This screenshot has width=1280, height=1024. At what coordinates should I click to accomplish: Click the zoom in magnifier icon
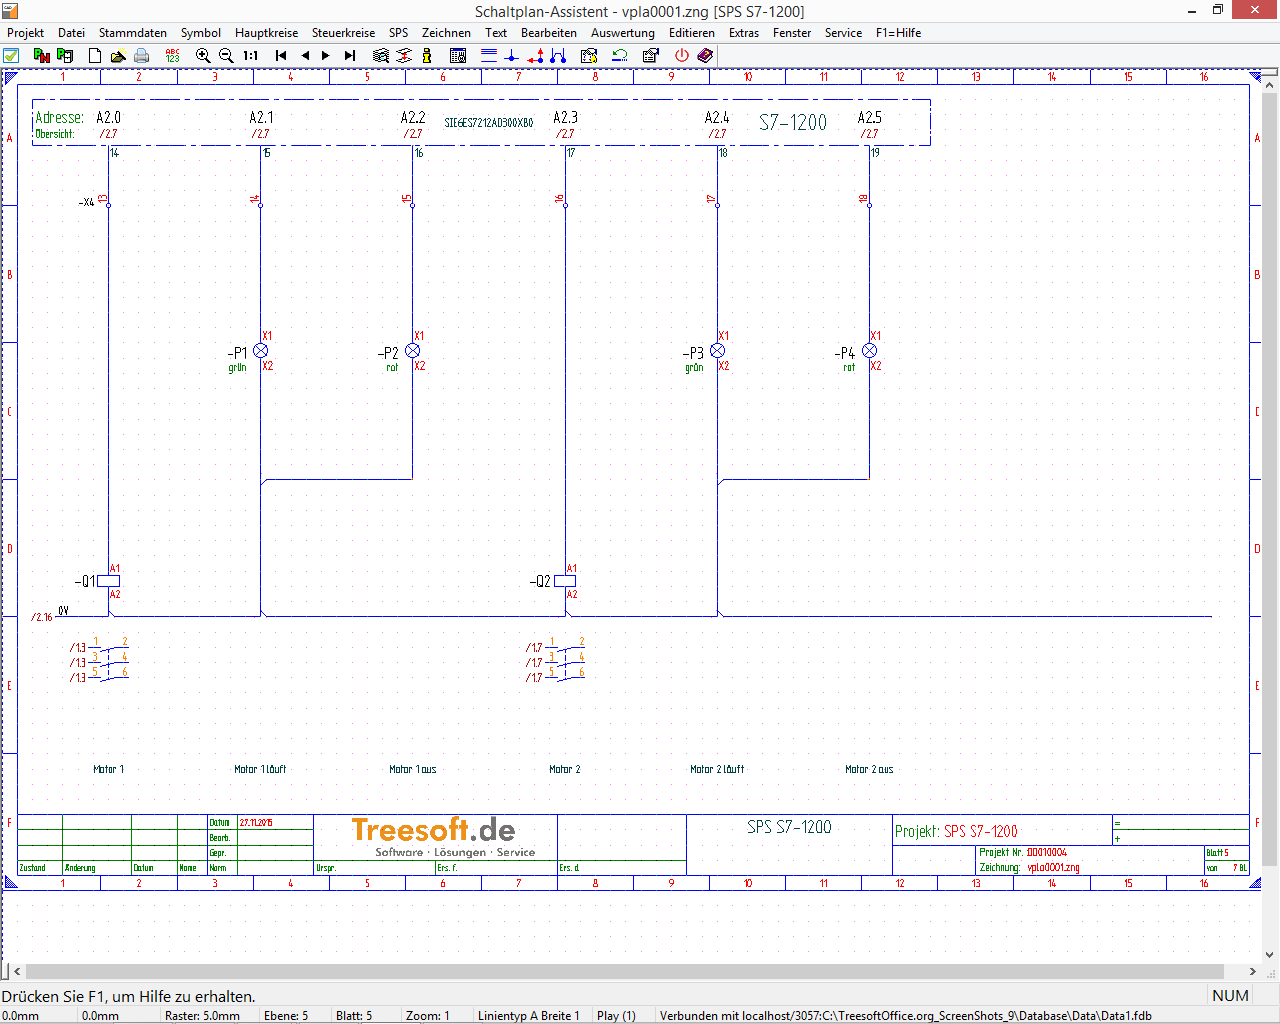[203, 56]
